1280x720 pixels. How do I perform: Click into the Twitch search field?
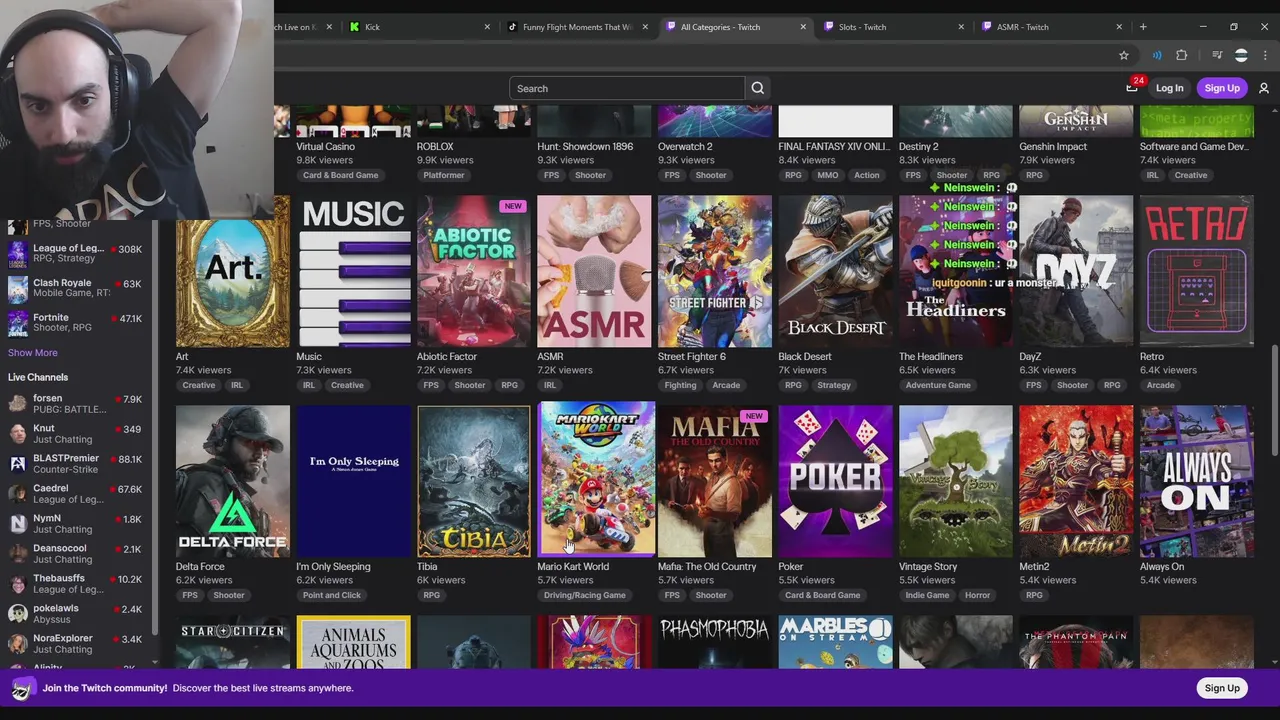pyautogui.click(x=627, y=88)
